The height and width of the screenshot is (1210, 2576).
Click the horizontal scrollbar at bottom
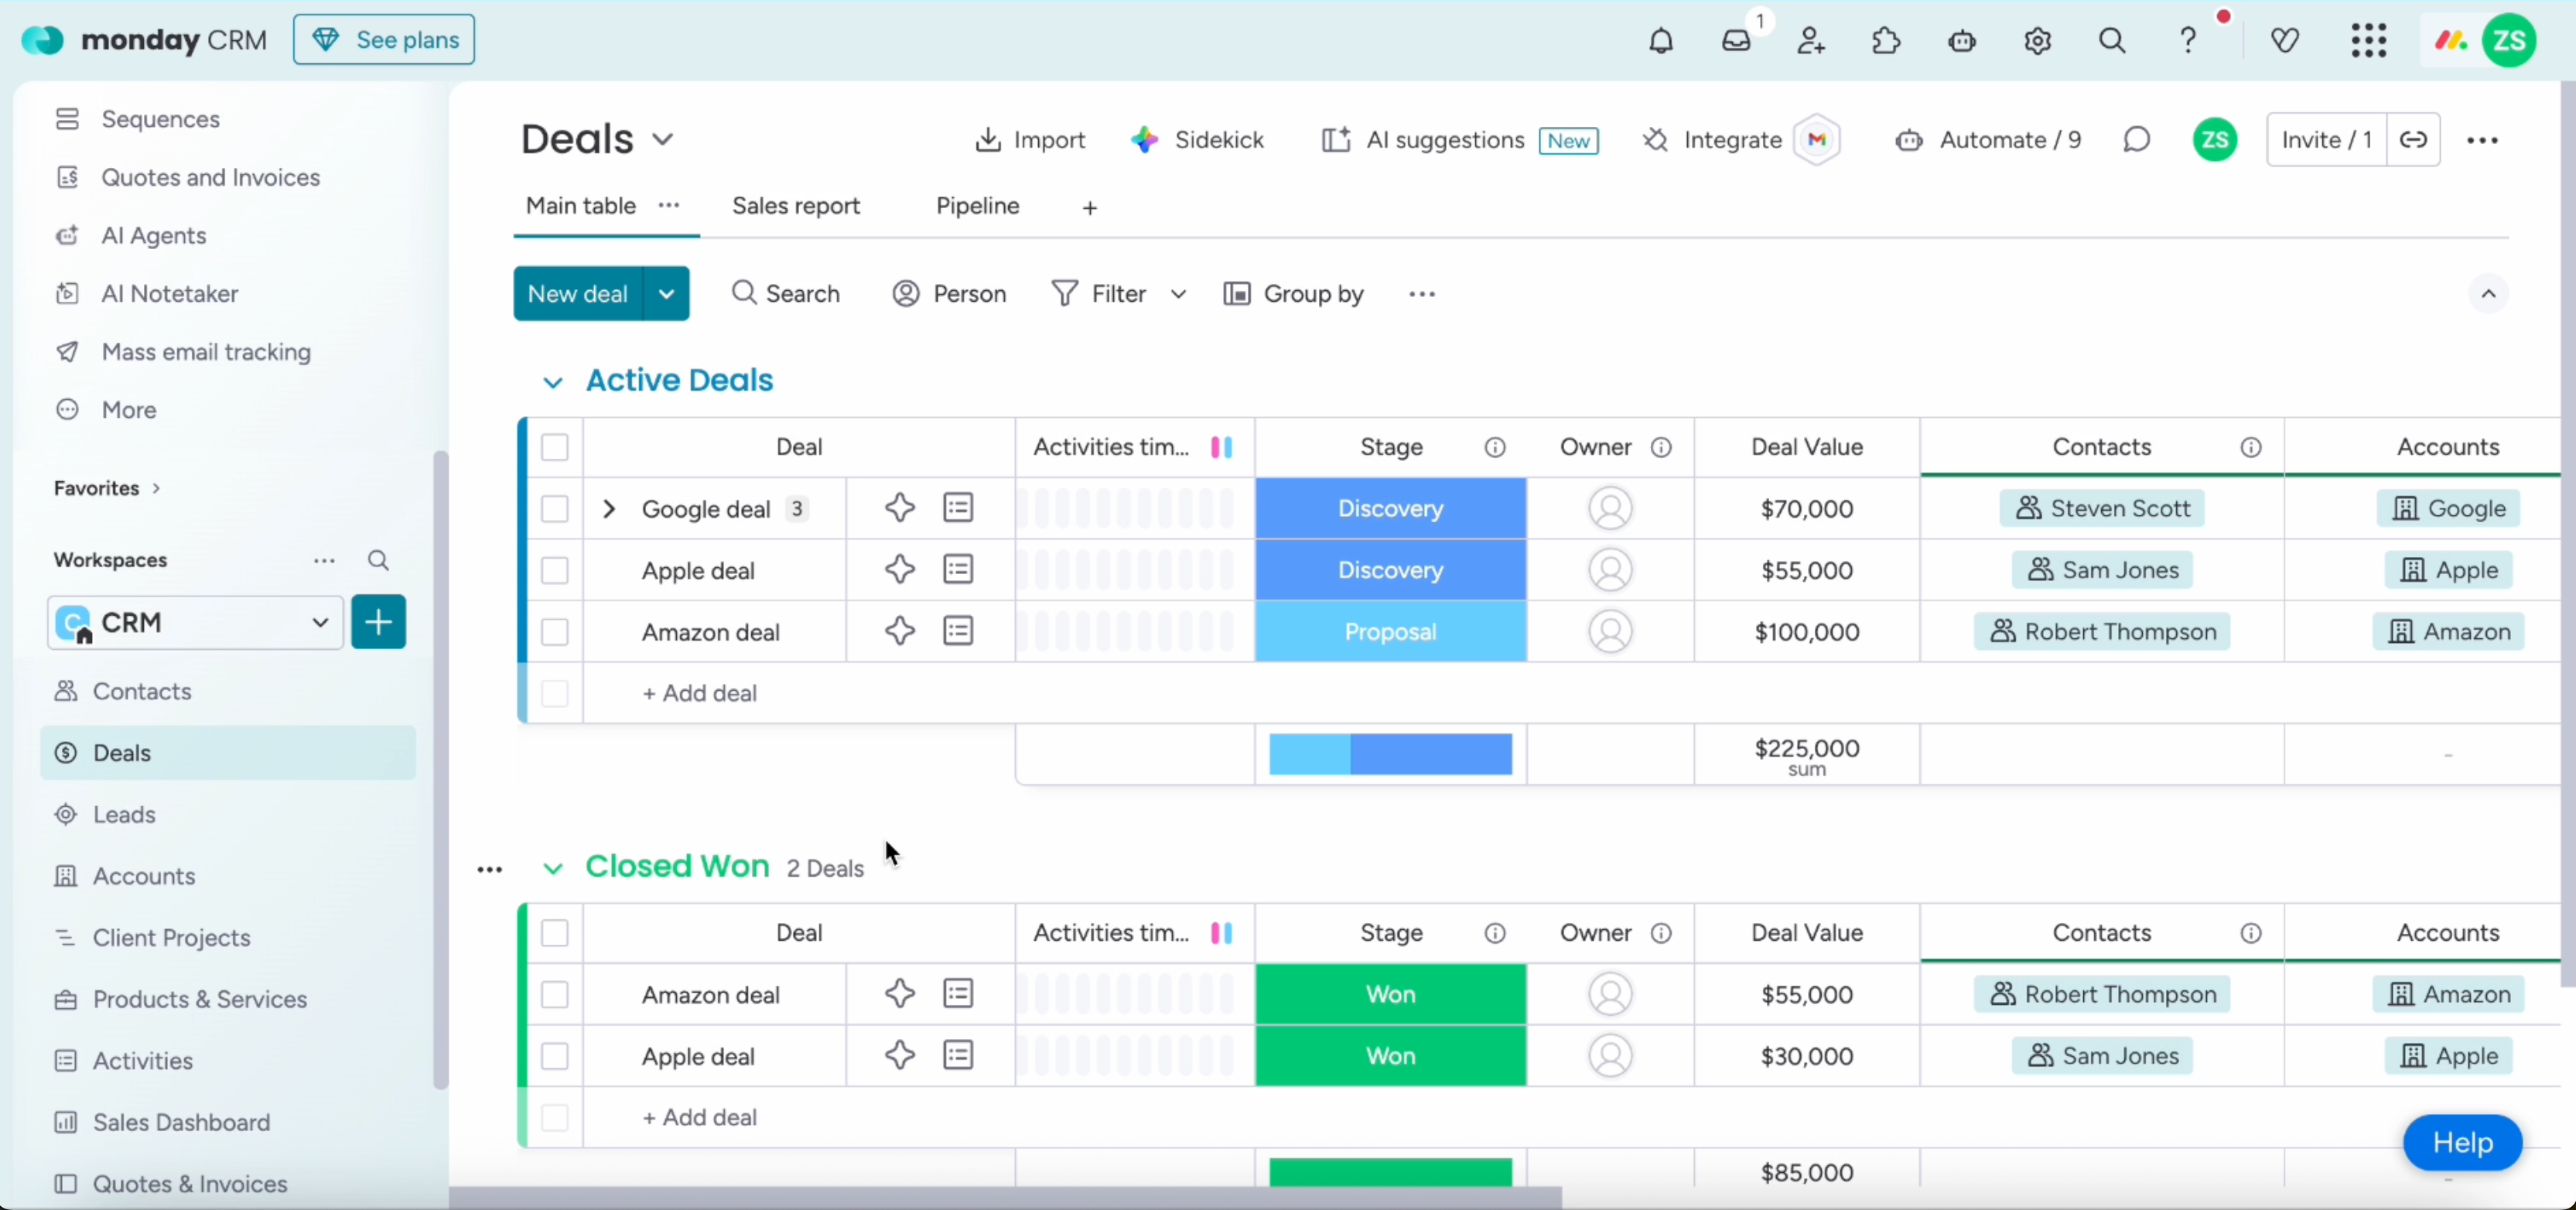1005,1197
